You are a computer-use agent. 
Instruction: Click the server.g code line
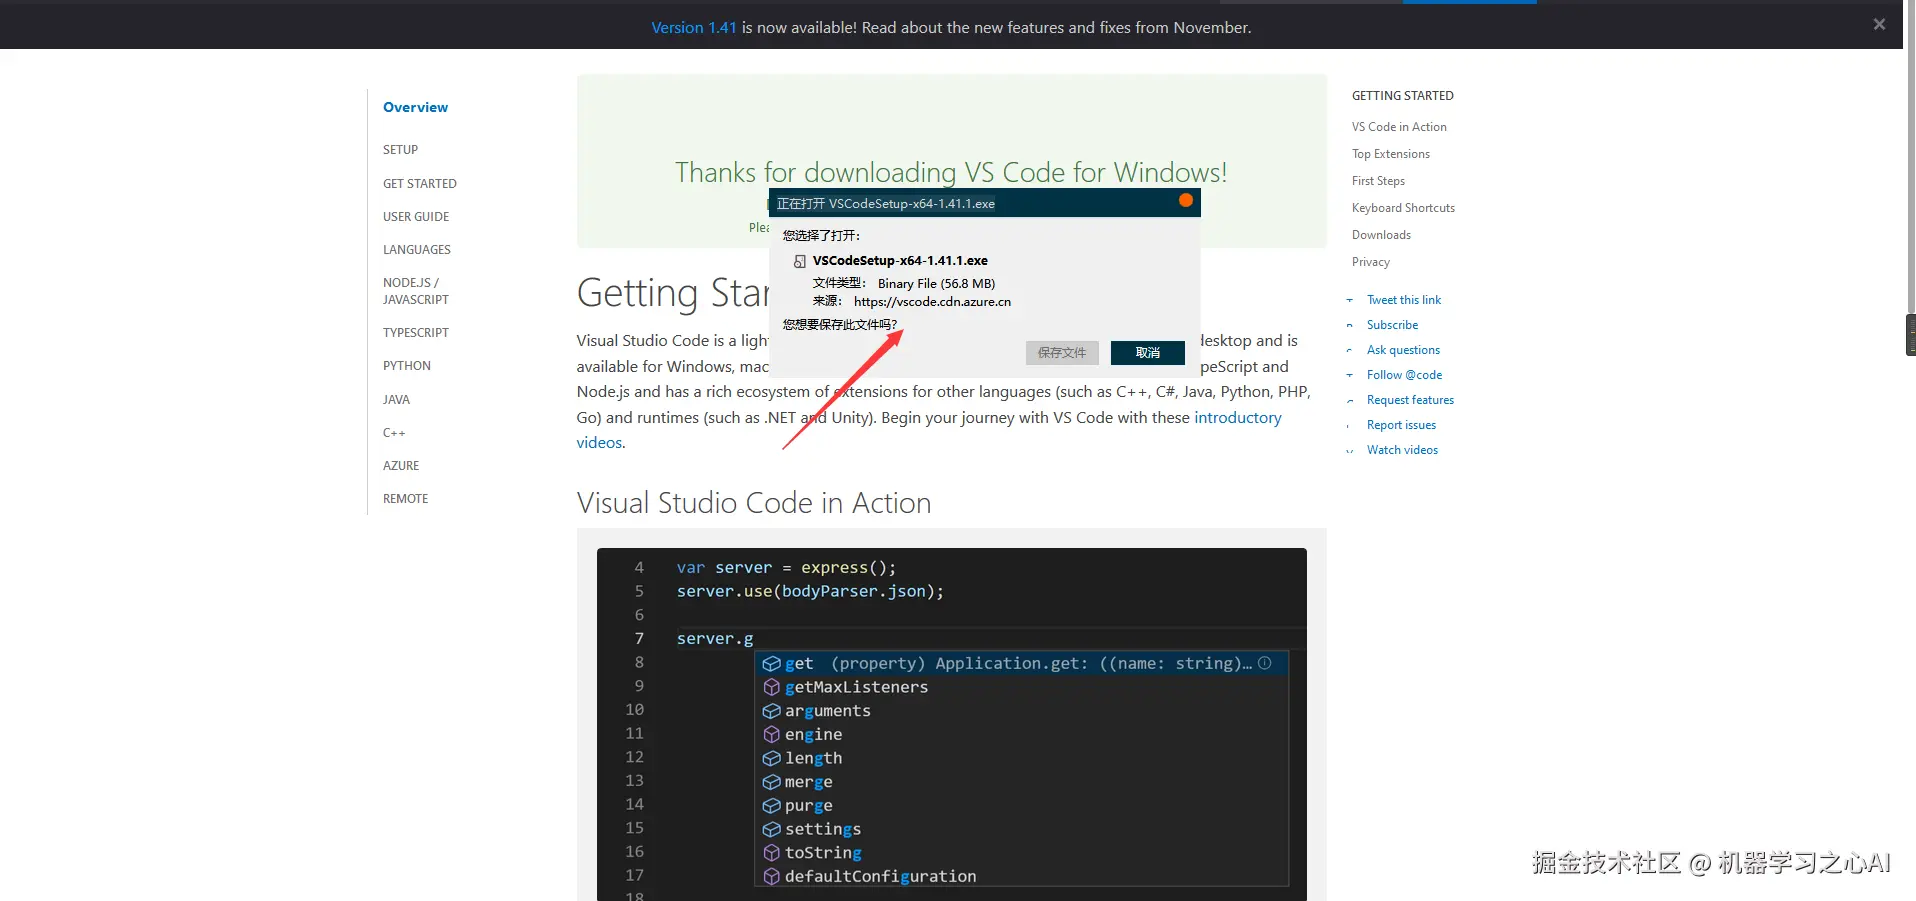pos(715,639)
